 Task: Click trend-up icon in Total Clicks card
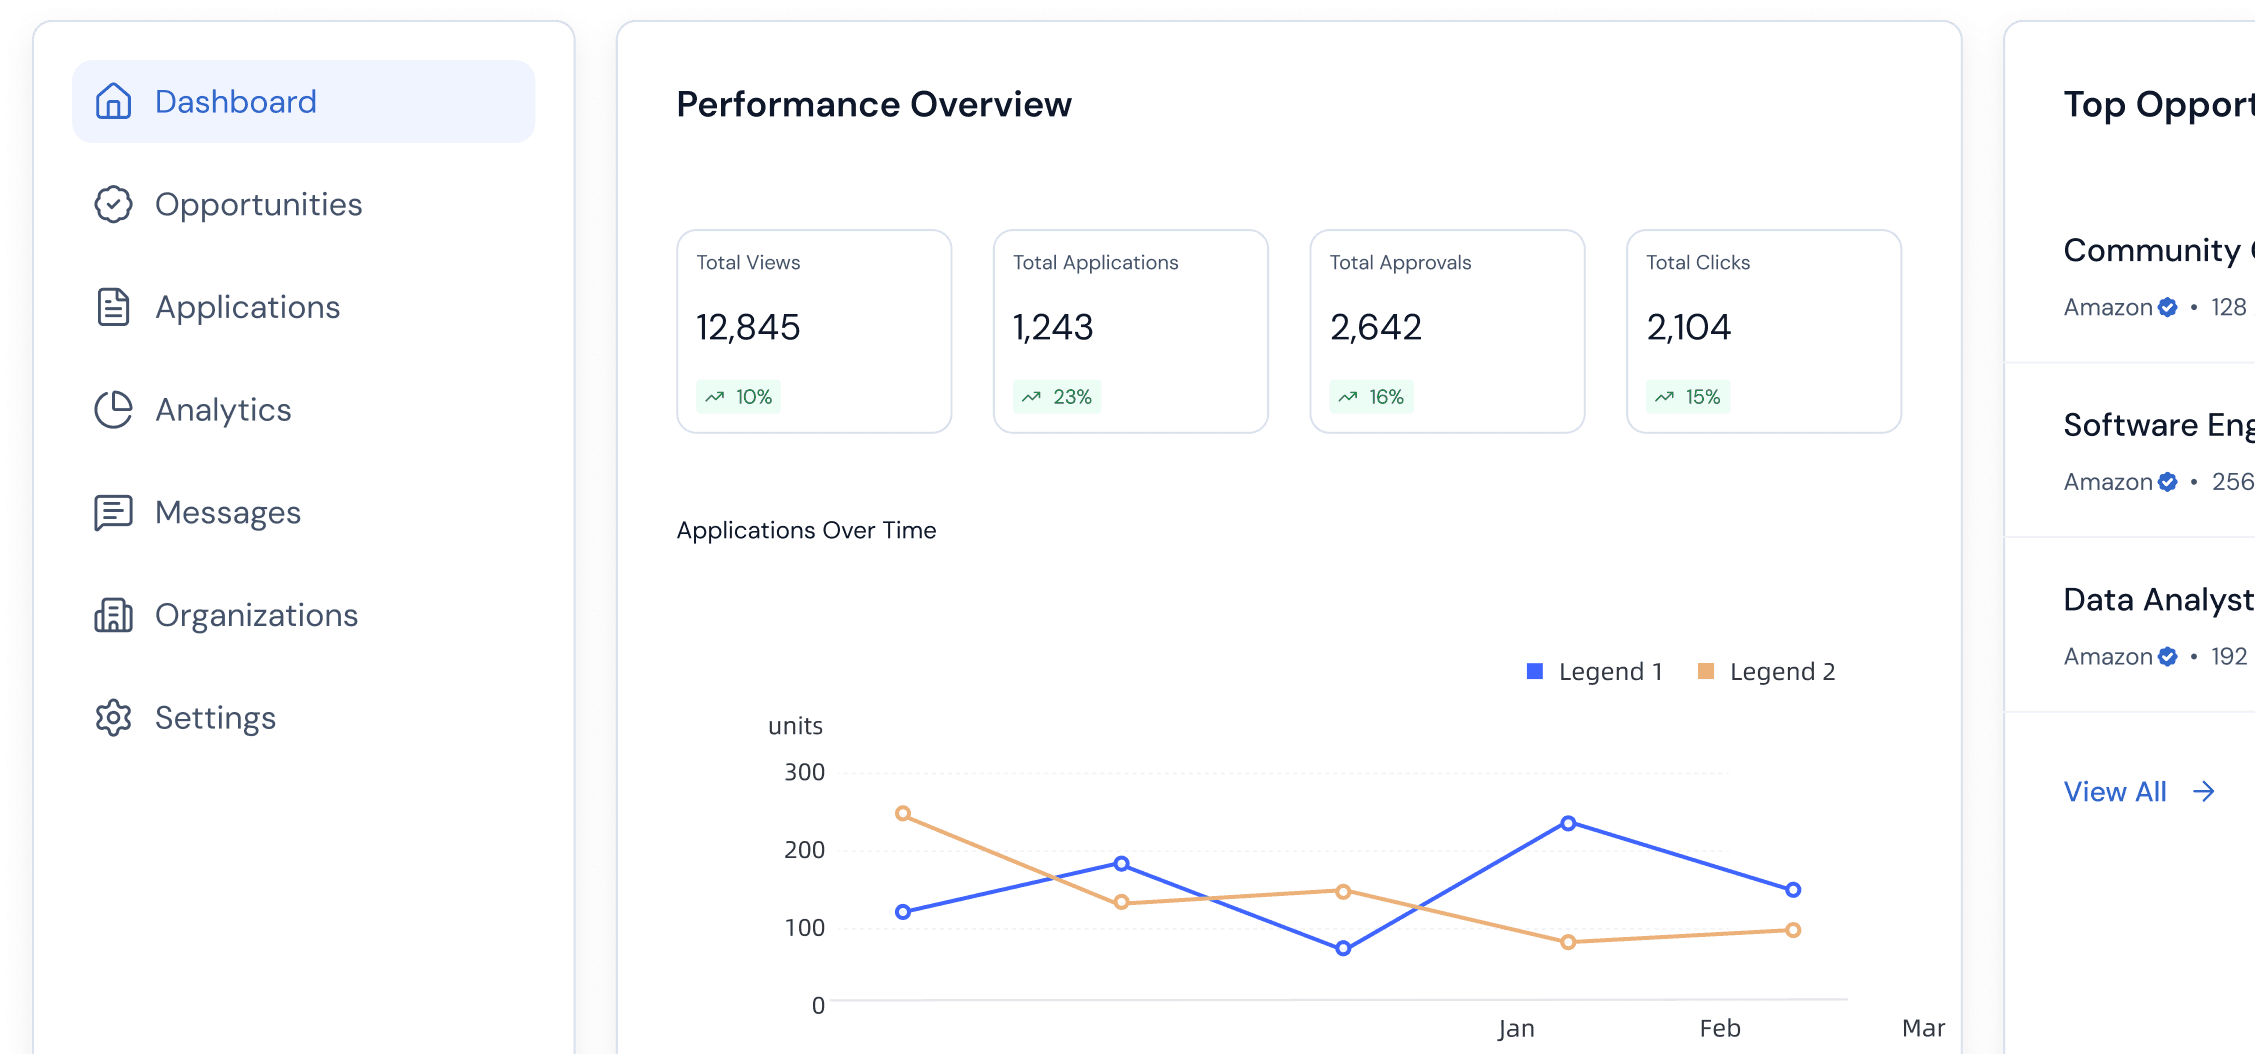point(1664,397)
